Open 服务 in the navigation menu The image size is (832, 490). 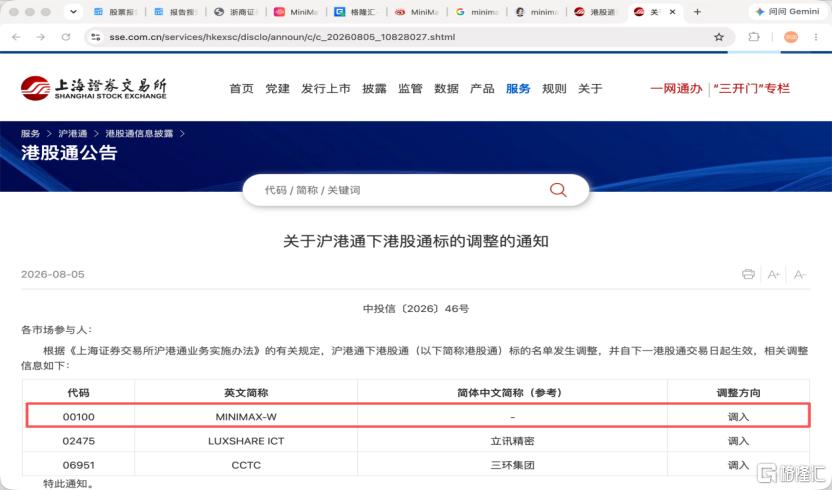click(x=518, y=89)
